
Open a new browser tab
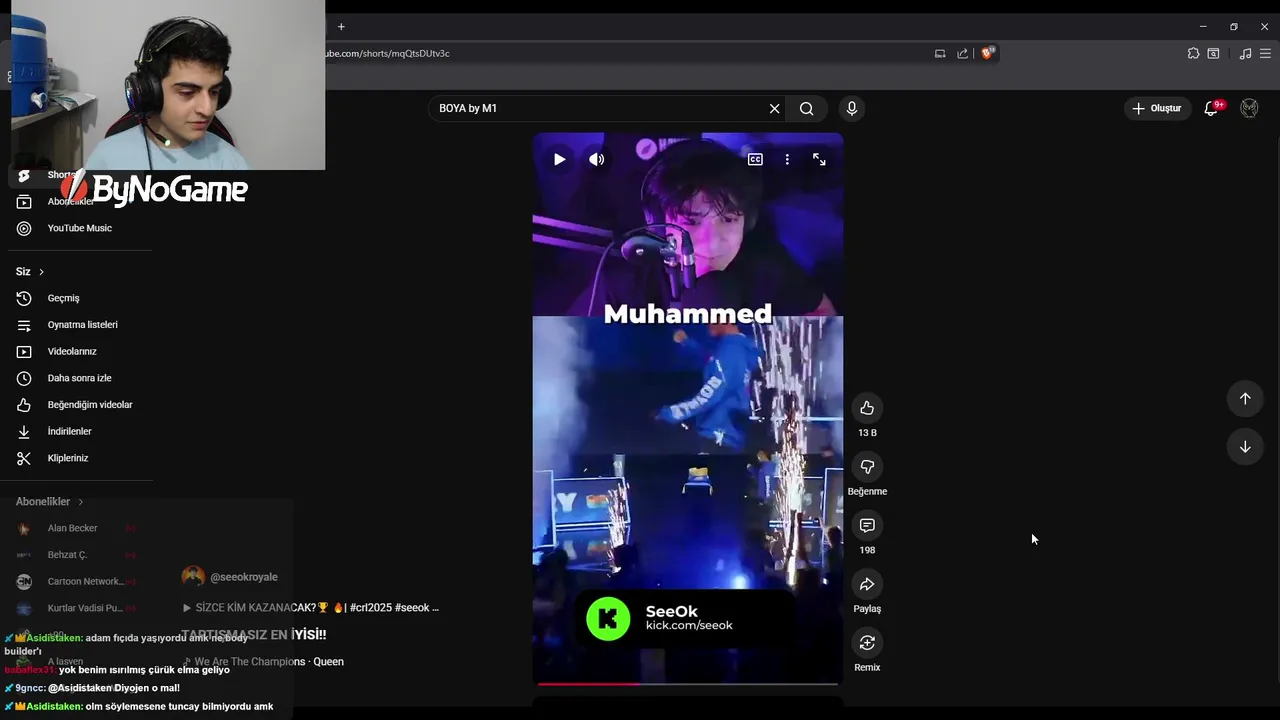[x=341, y=26]
